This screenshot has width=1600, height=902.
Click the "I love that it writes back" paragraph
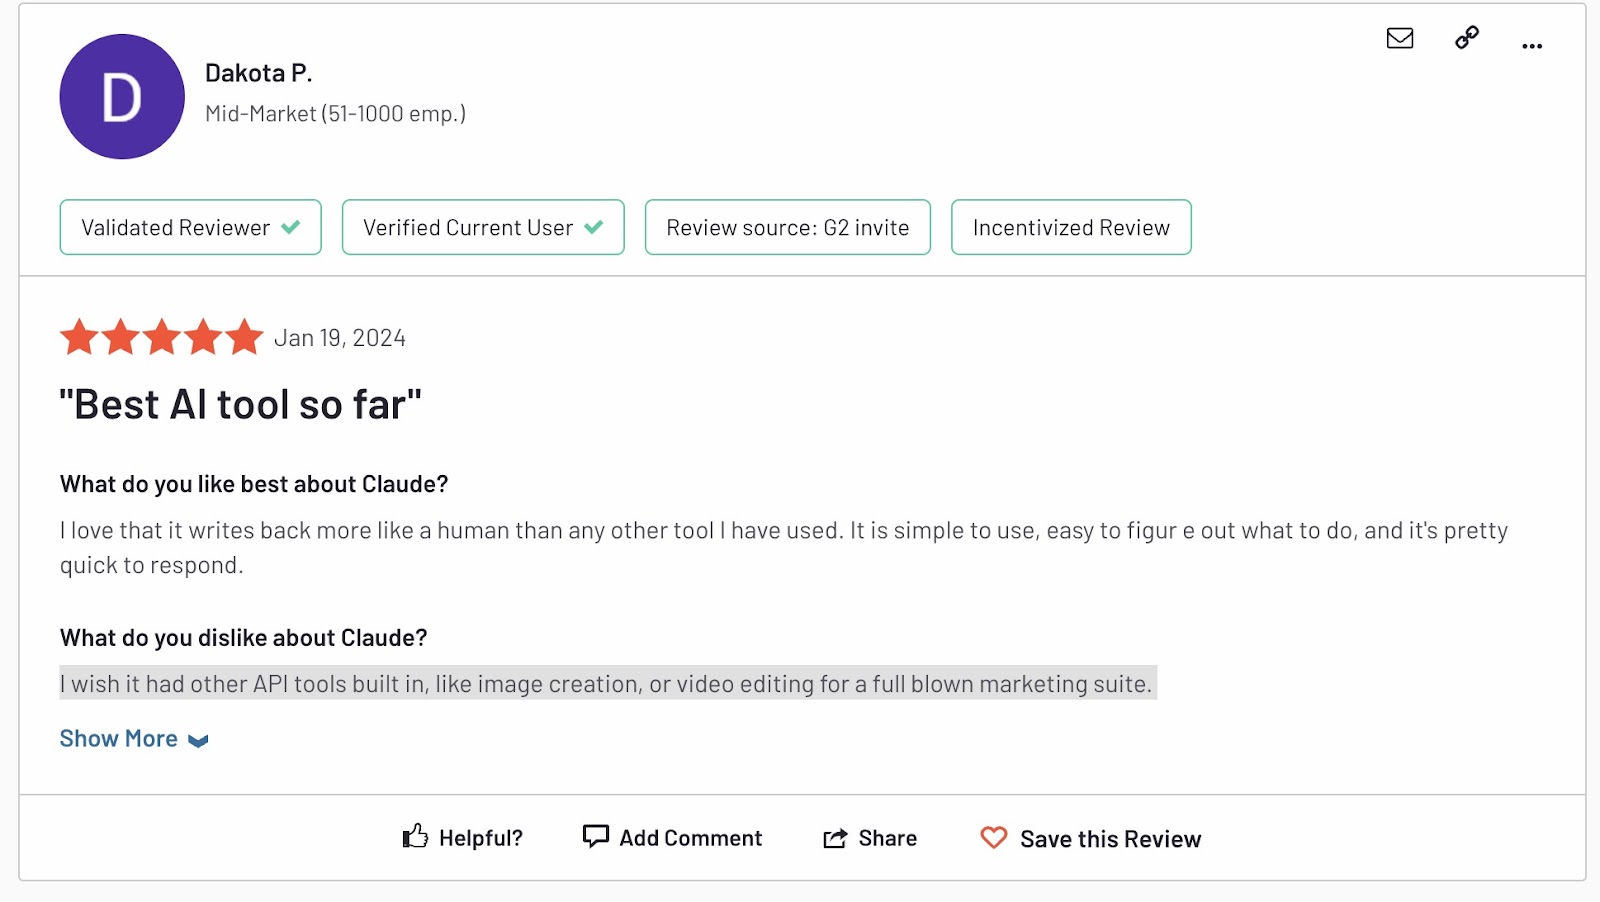(x=784, y=548)
